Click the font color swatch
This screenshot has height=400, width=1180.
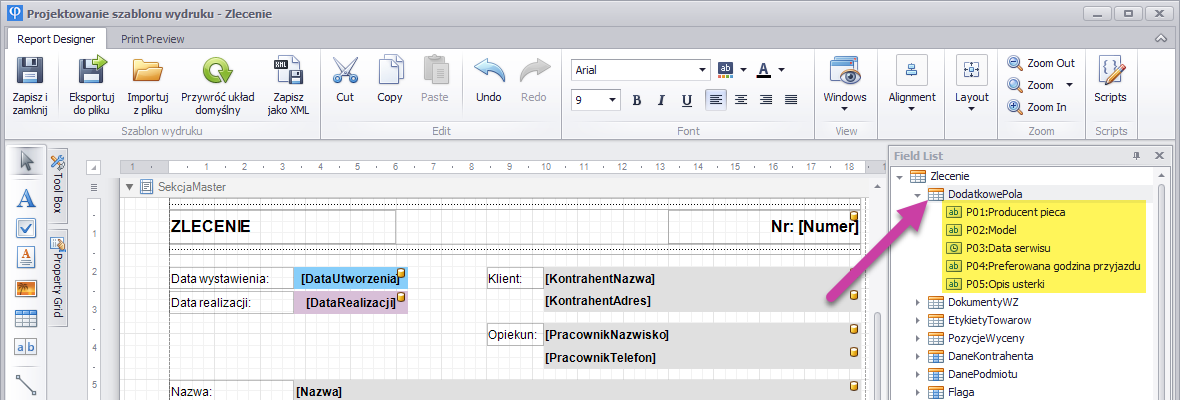click(x=763, y=70)
